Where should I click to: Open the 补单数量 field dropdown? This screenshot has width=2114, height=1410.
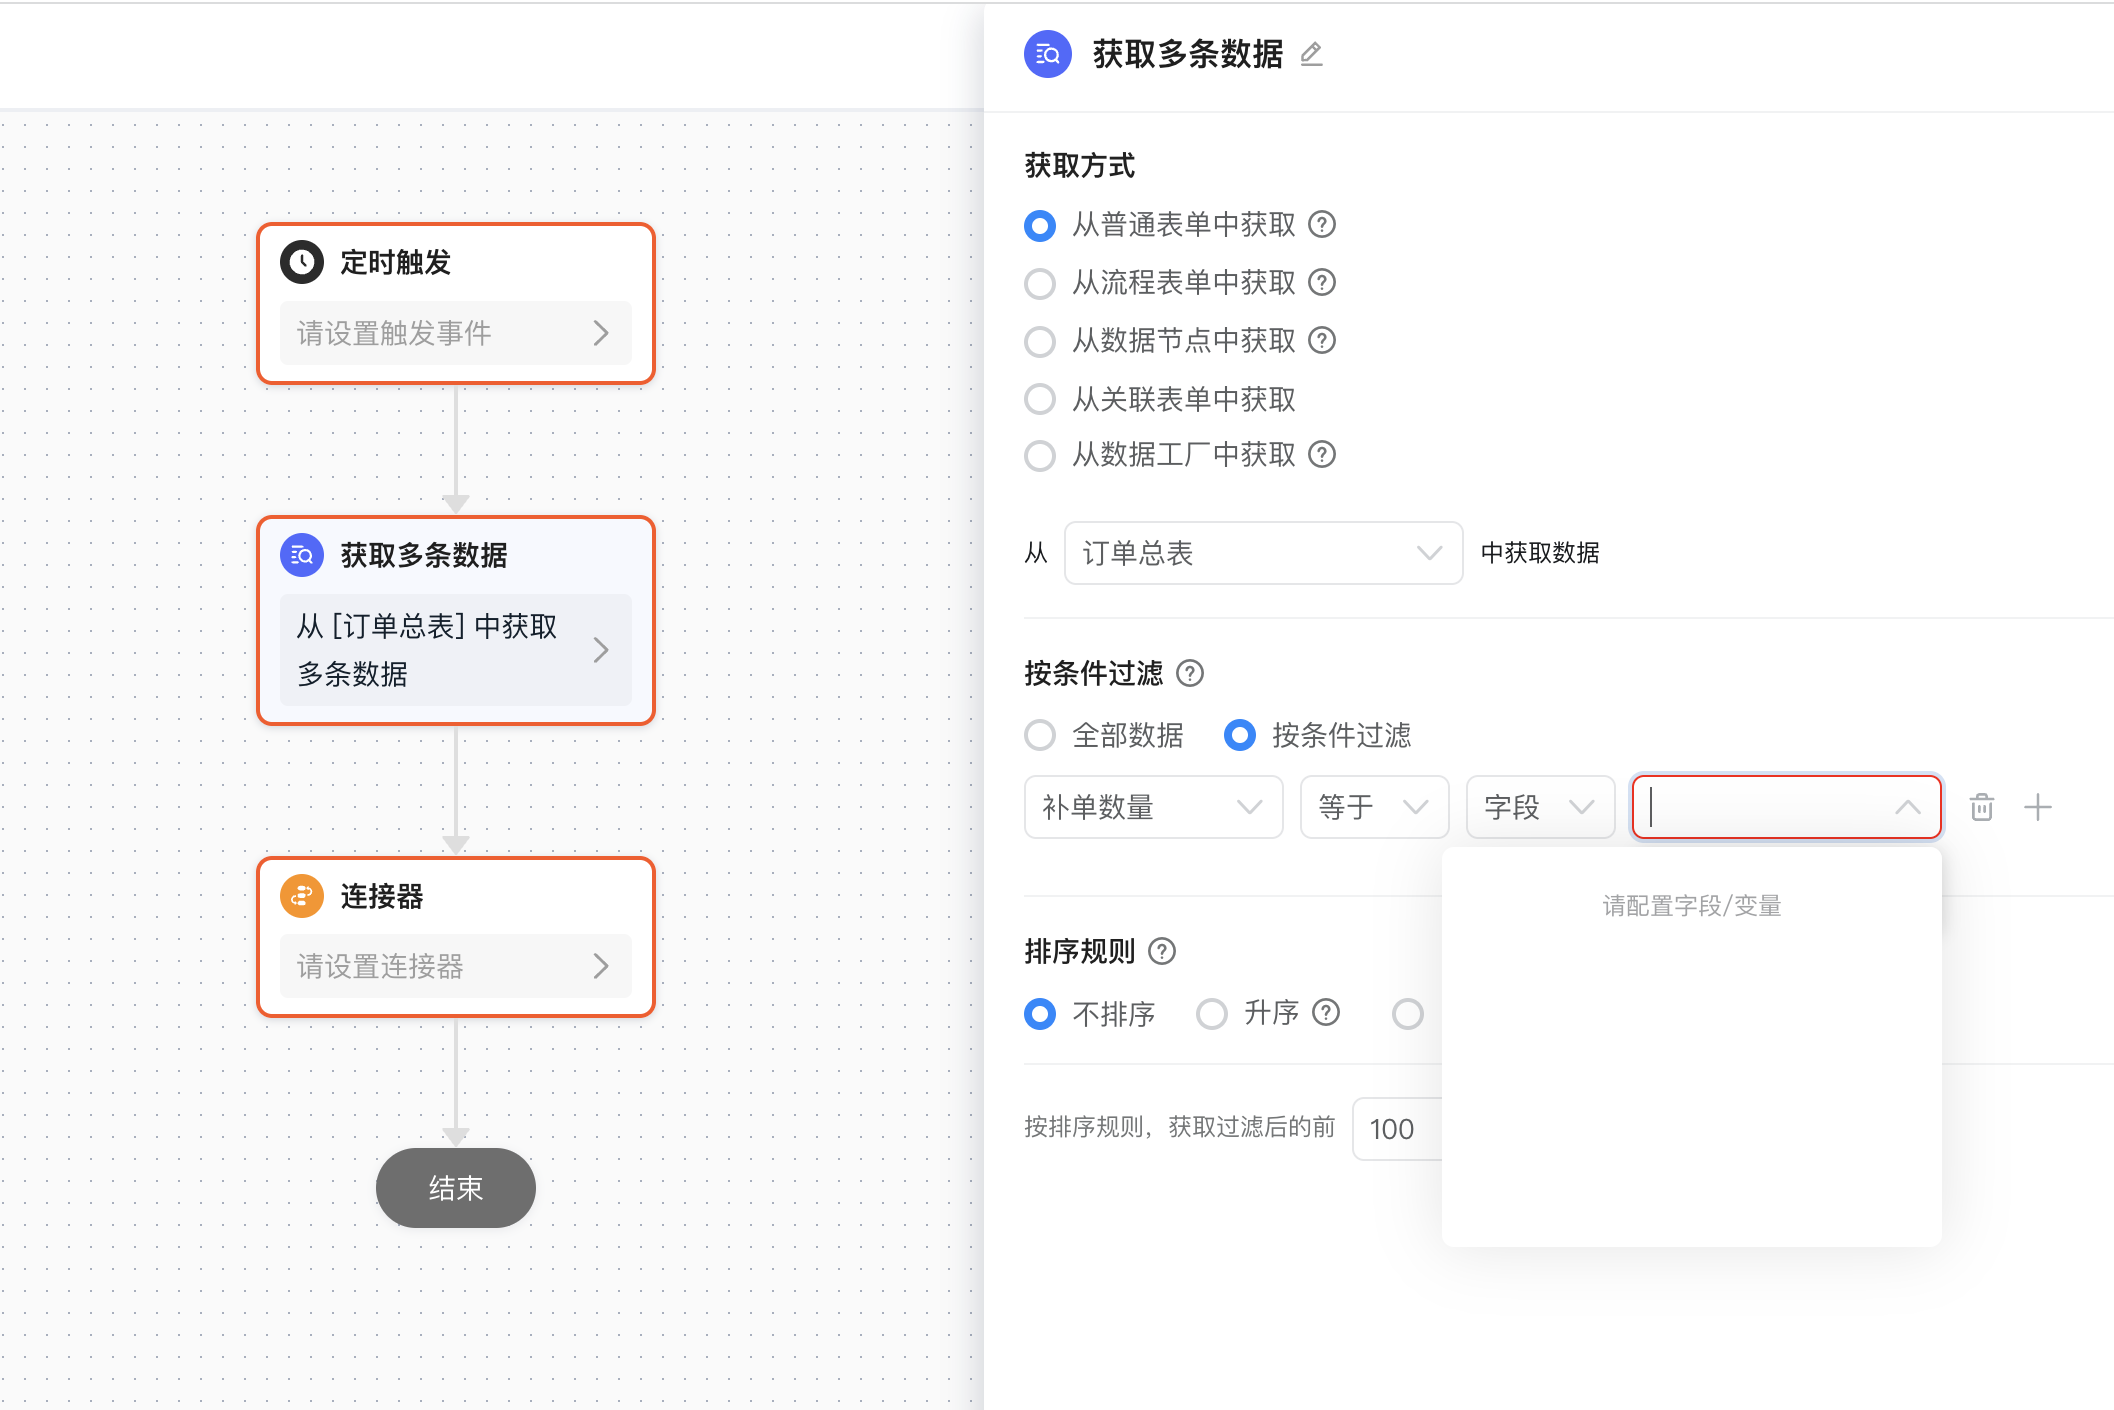1153,807
